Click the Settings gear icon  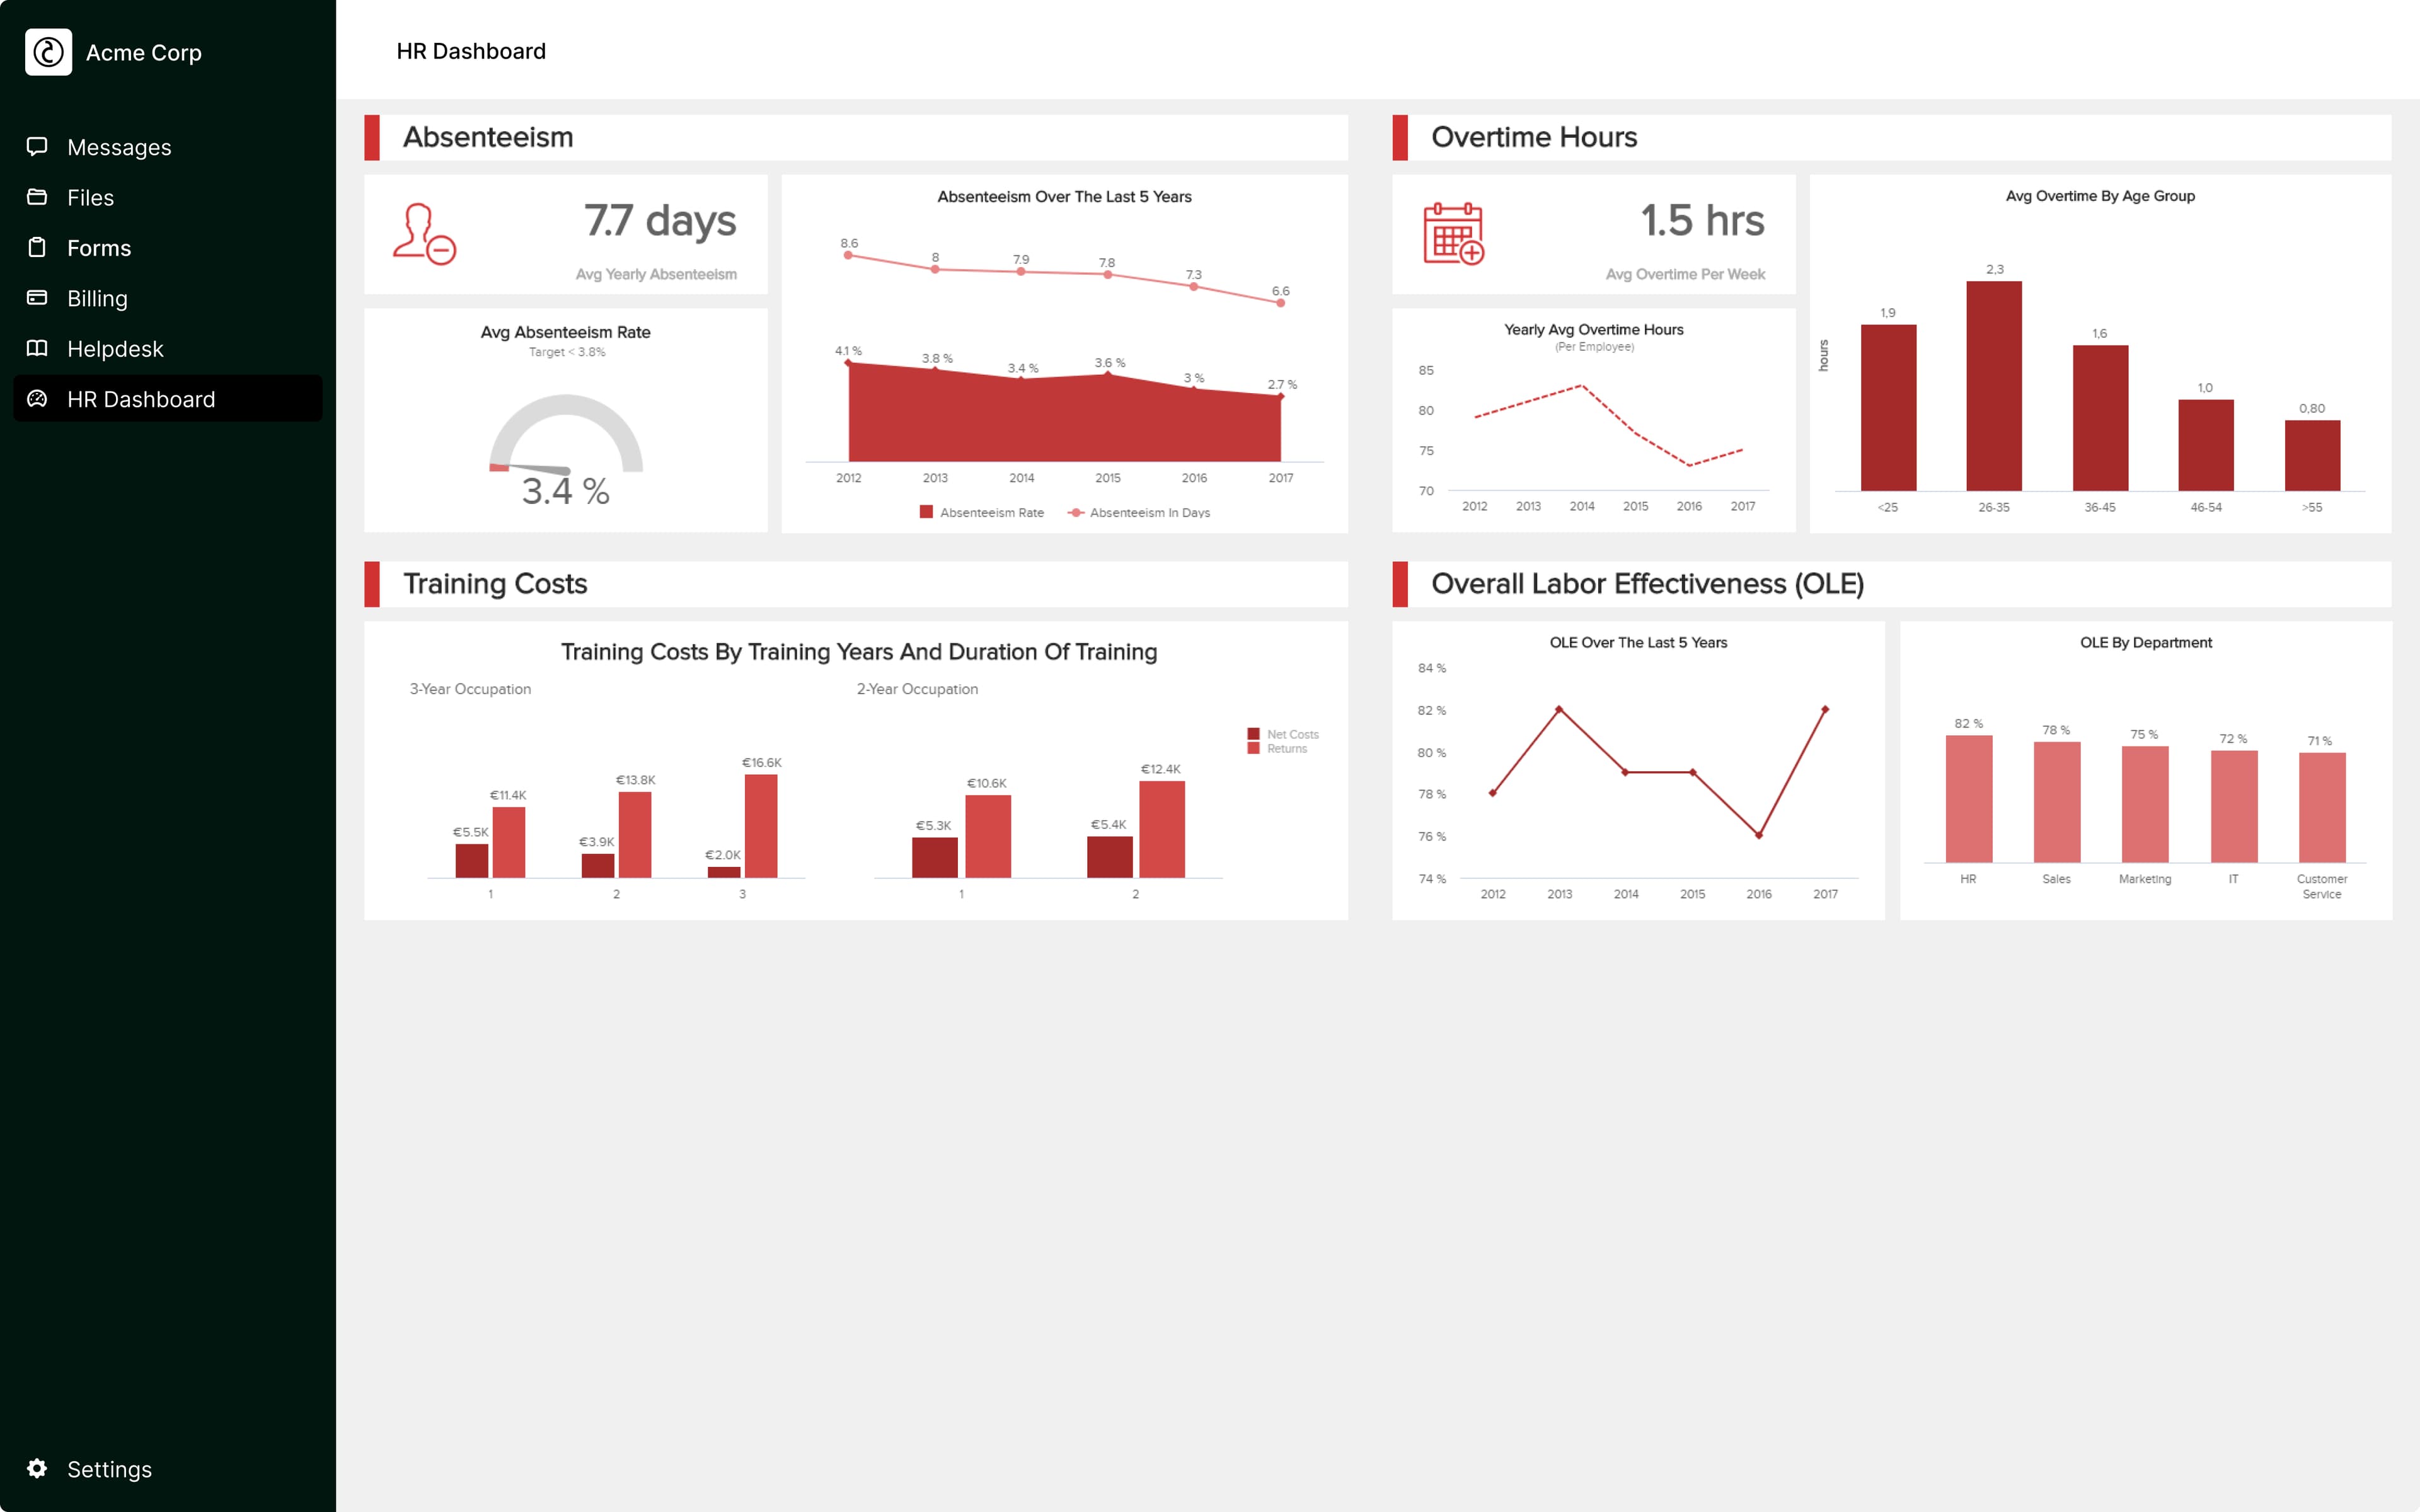[37, 1468]
